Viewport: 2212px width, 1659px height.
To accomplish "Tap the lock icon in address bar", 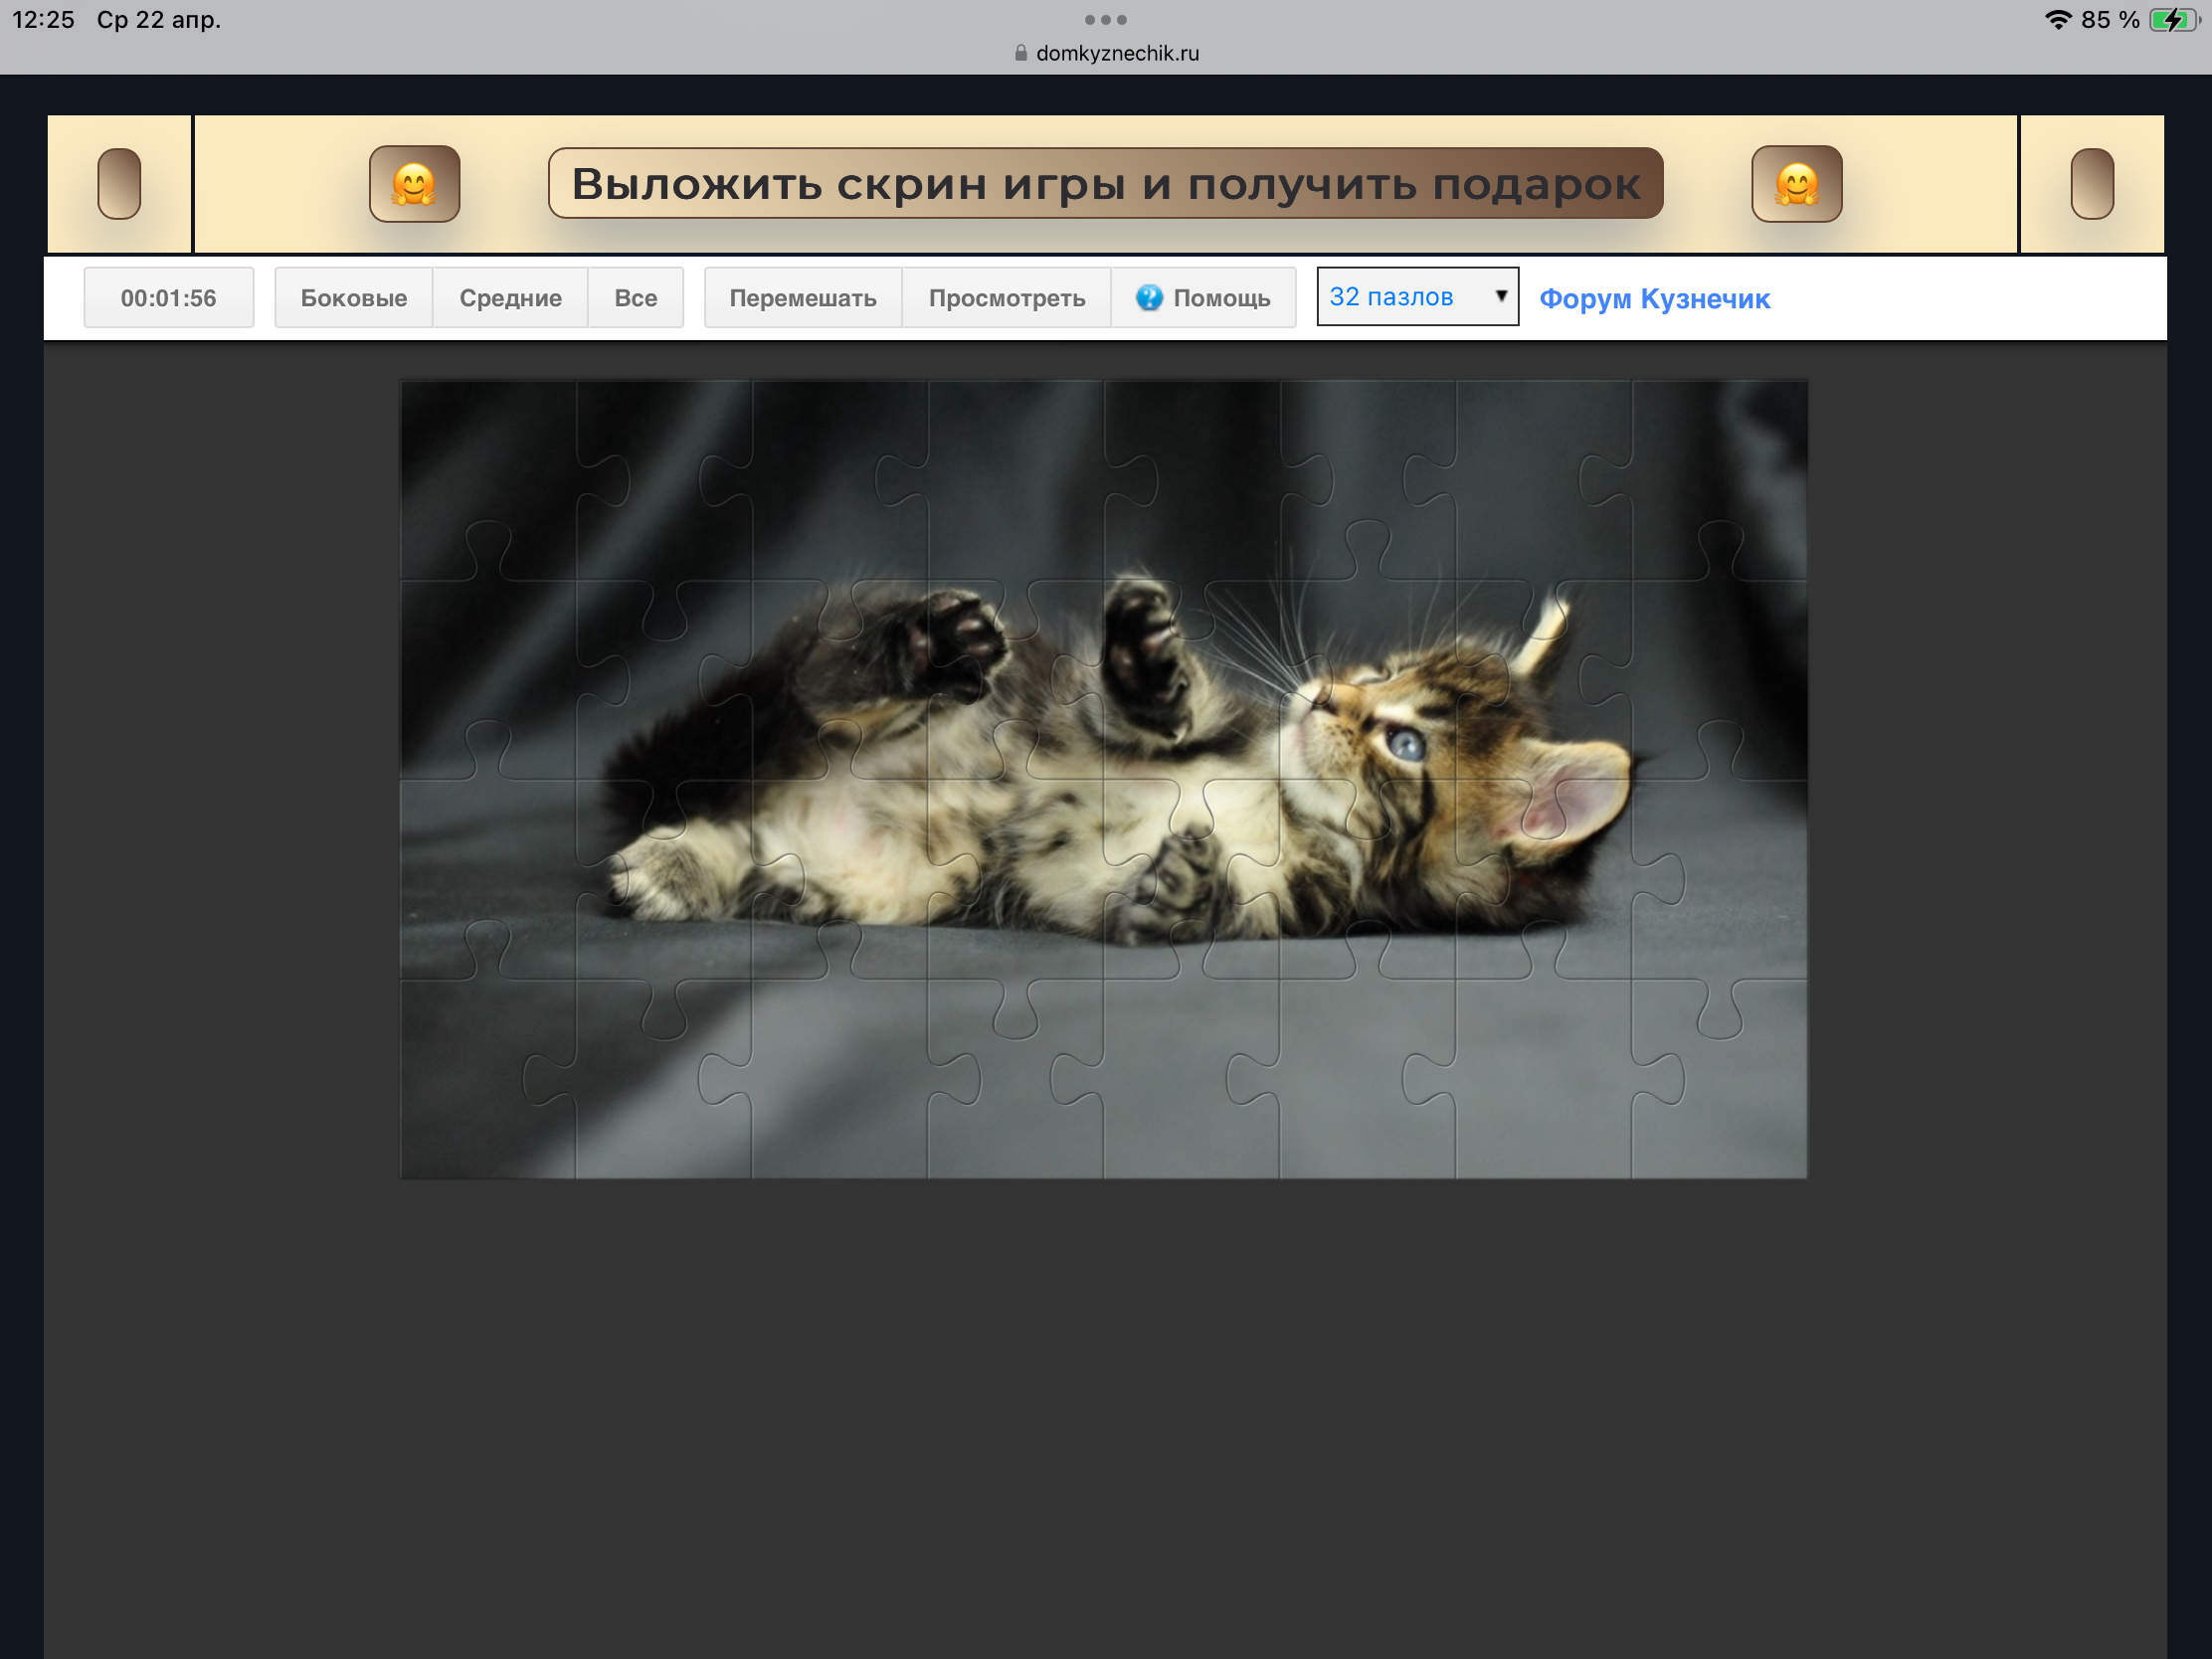I will pyautogui.click(x=1020, y=53).
